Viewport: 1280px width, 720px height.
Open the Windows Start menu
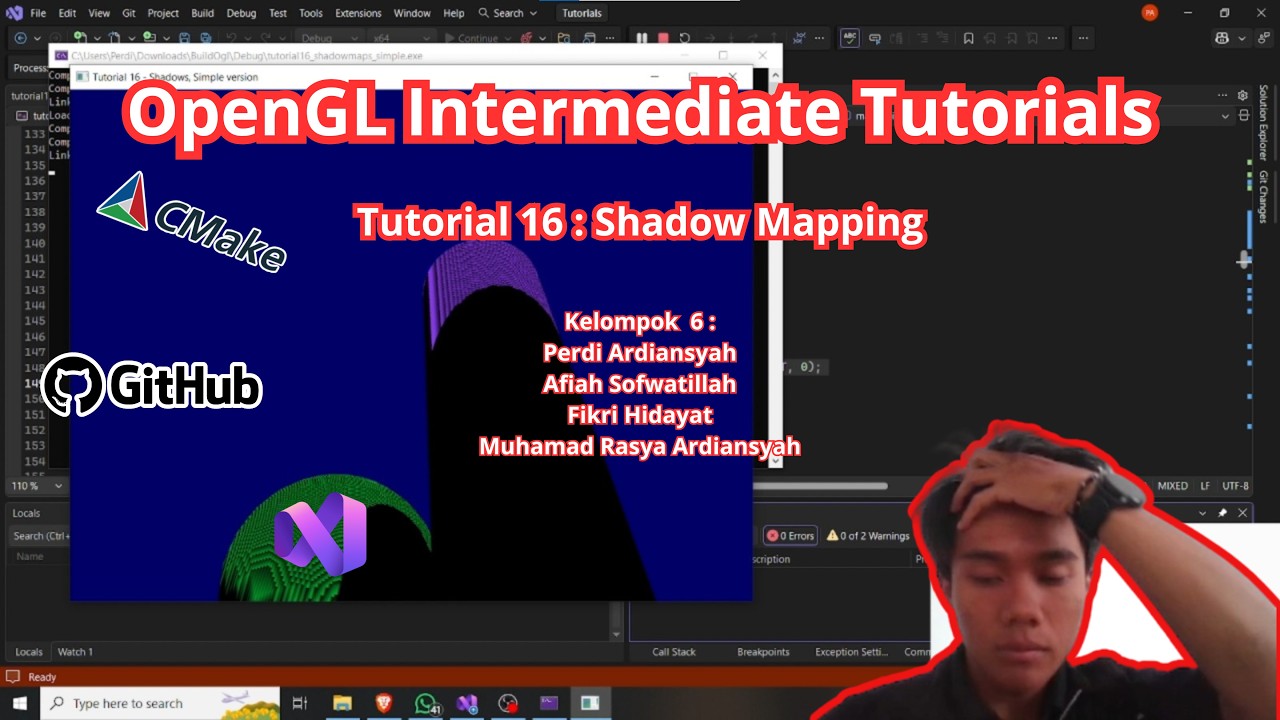tap(18, 703)
